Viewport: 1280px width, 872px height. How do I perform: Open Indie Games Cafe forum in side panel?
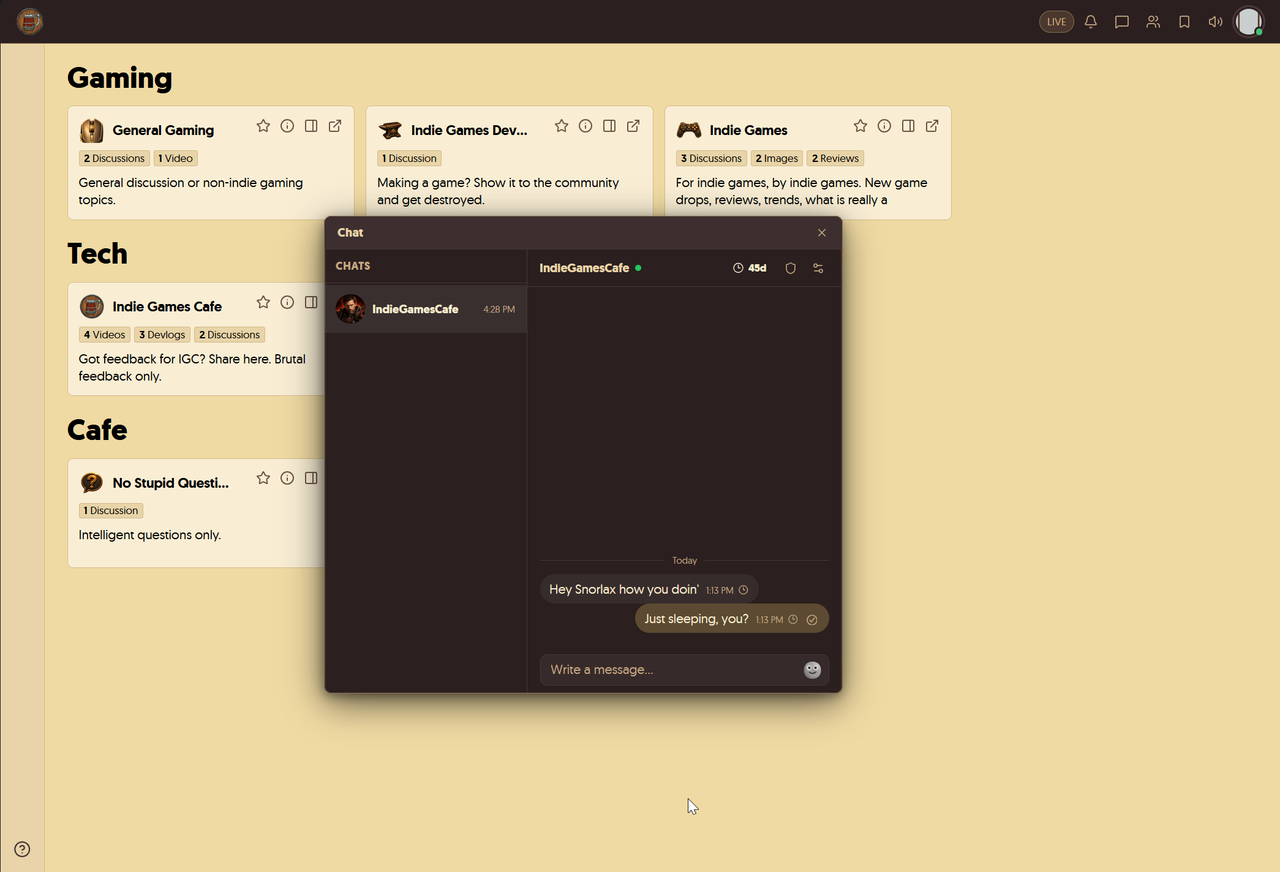pos(311,302)
